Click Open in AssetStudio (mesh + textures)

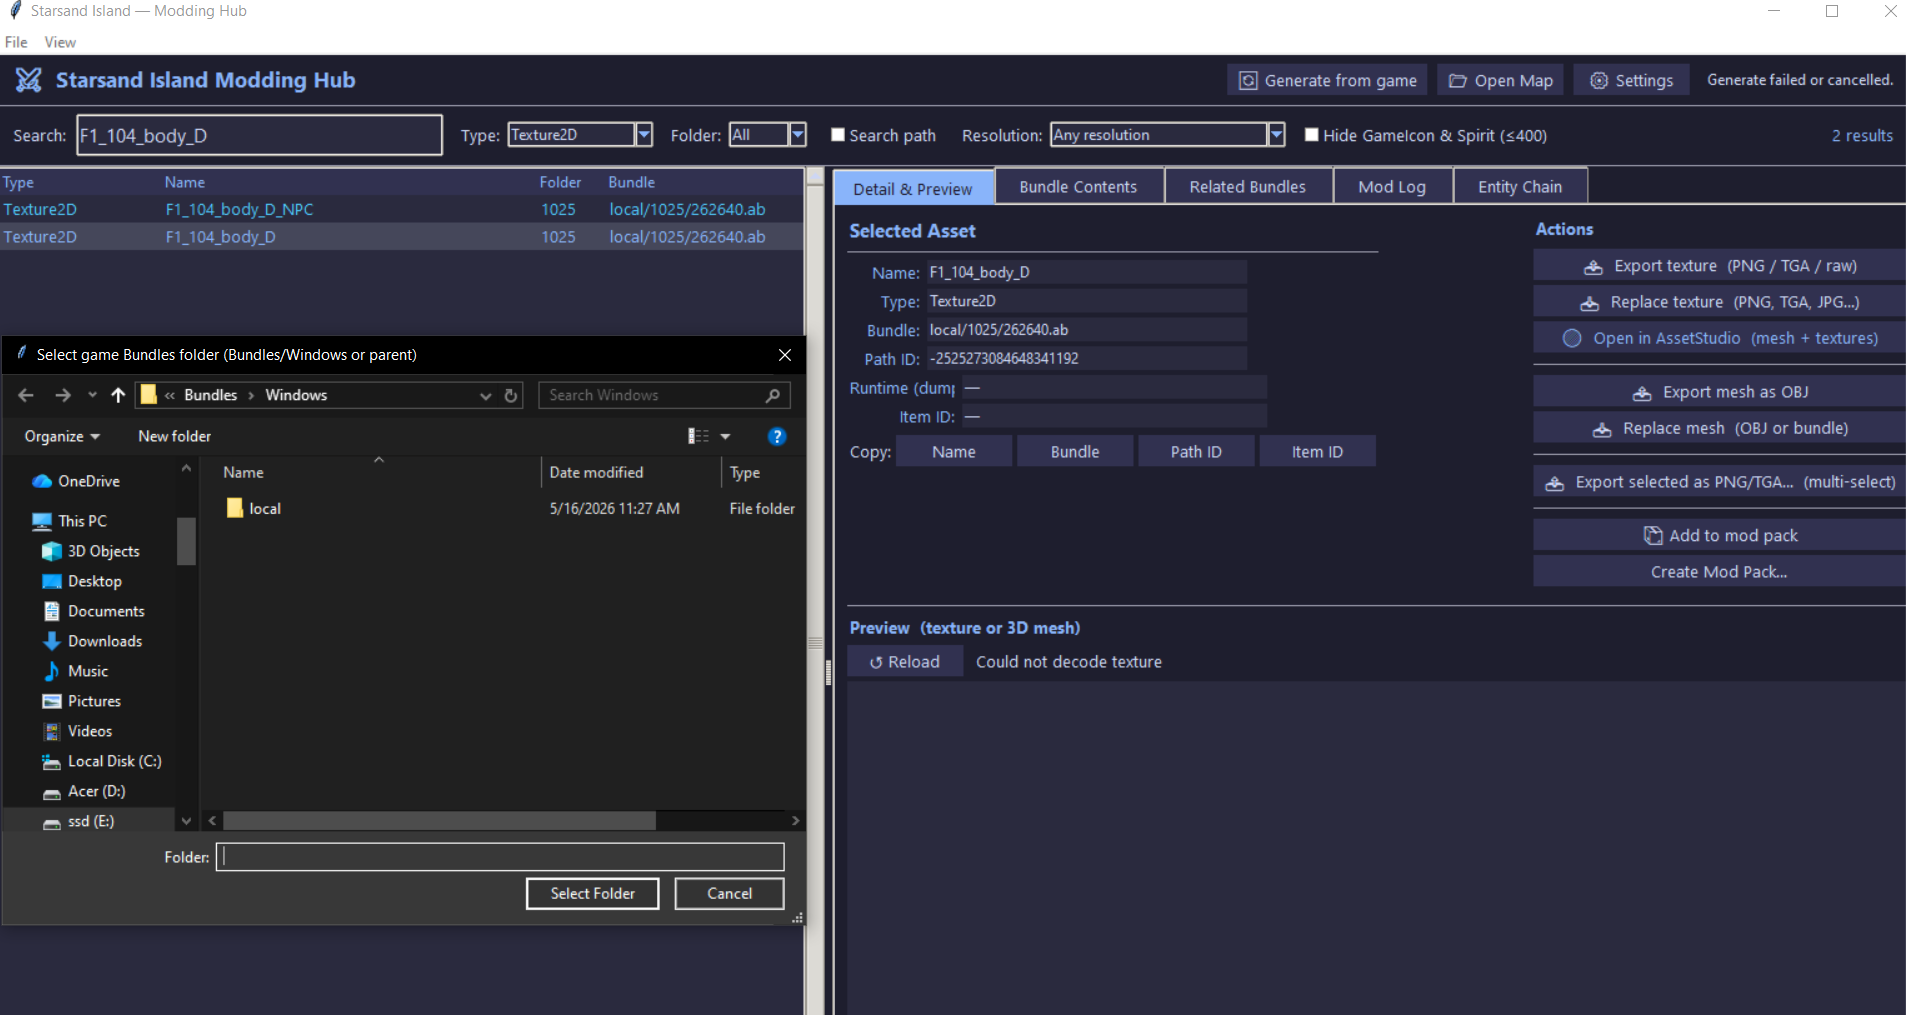click(x=1719, y=338)
